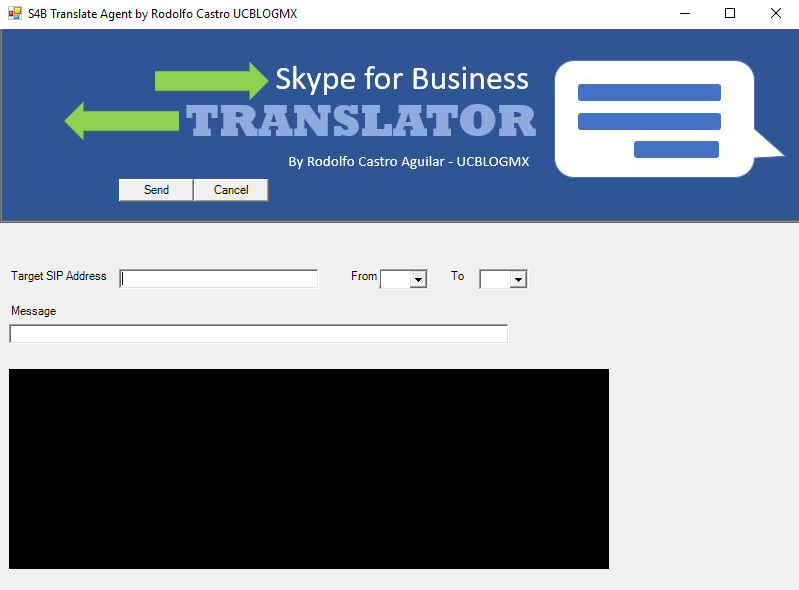
Task: Click the Target SIP Address label
Action: 58,276
